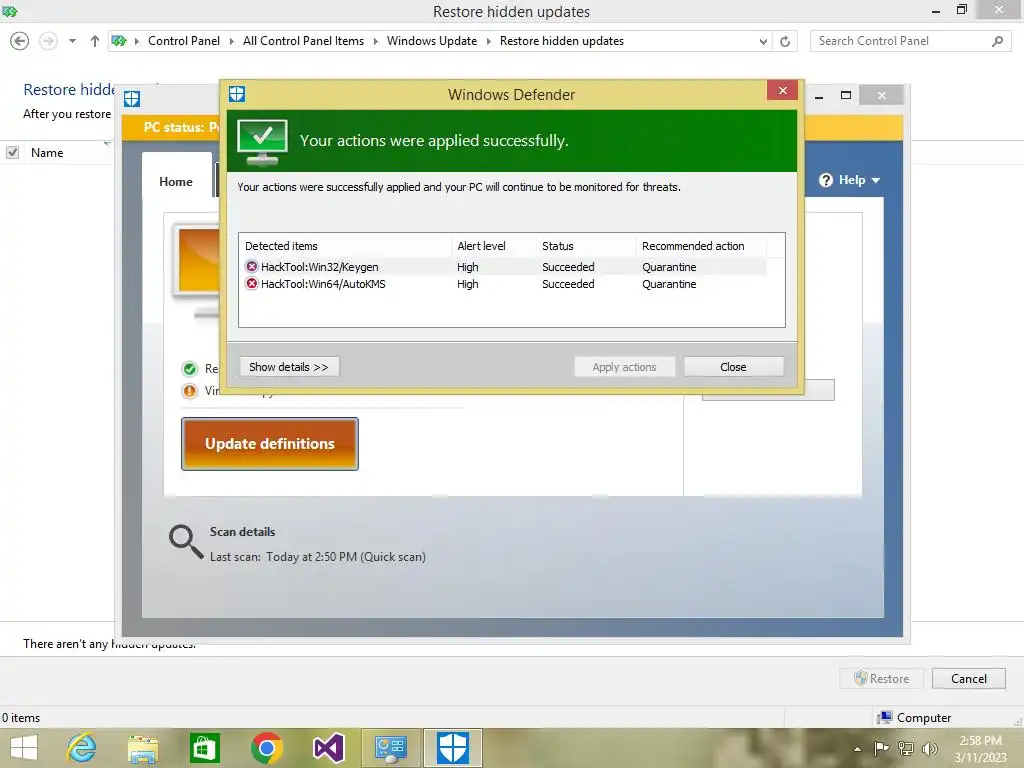Image resolution: width=1024 pixels, height=768 pixels.
Task: Click the Defender main window title icon
Action: click(132, 99)
